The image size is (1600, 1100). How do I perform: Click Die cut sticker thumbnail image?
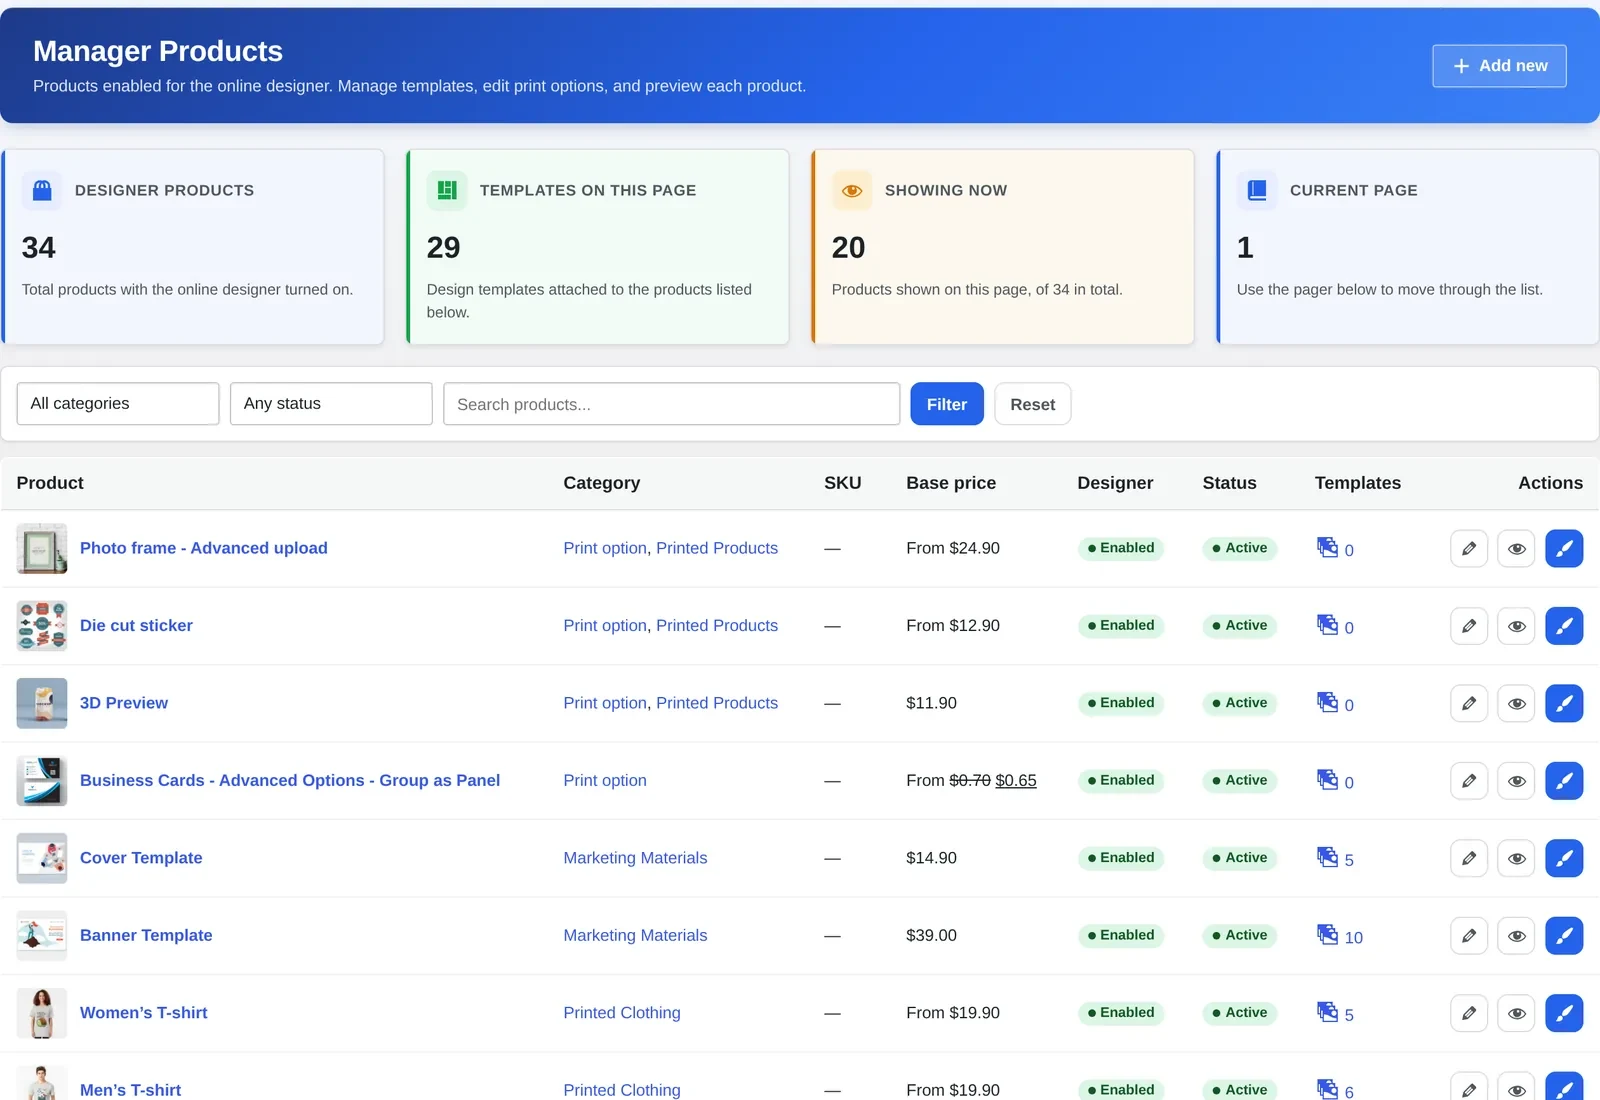coord(42,626)
